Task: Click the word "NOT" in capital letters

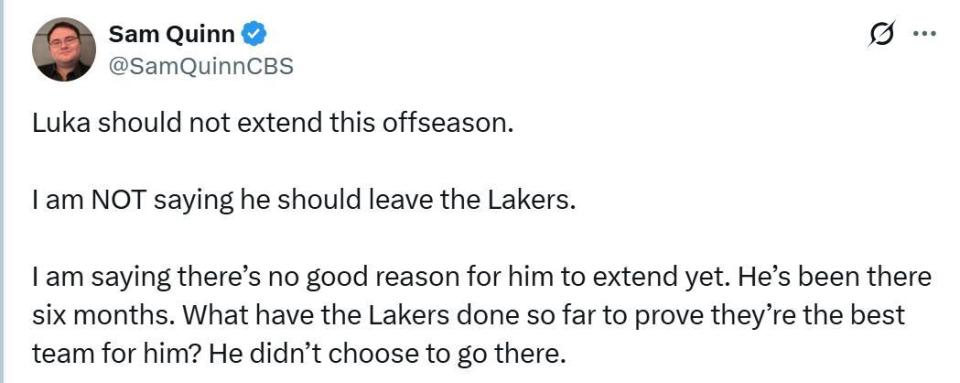Action: 119,203
